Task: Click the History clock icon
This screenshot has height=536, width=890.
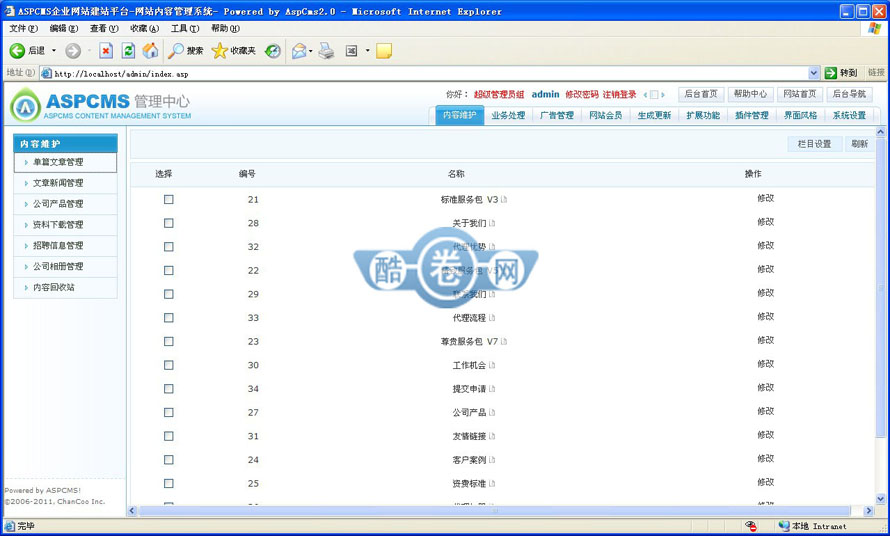Action: pyautogui.click(x=273, y=51)
